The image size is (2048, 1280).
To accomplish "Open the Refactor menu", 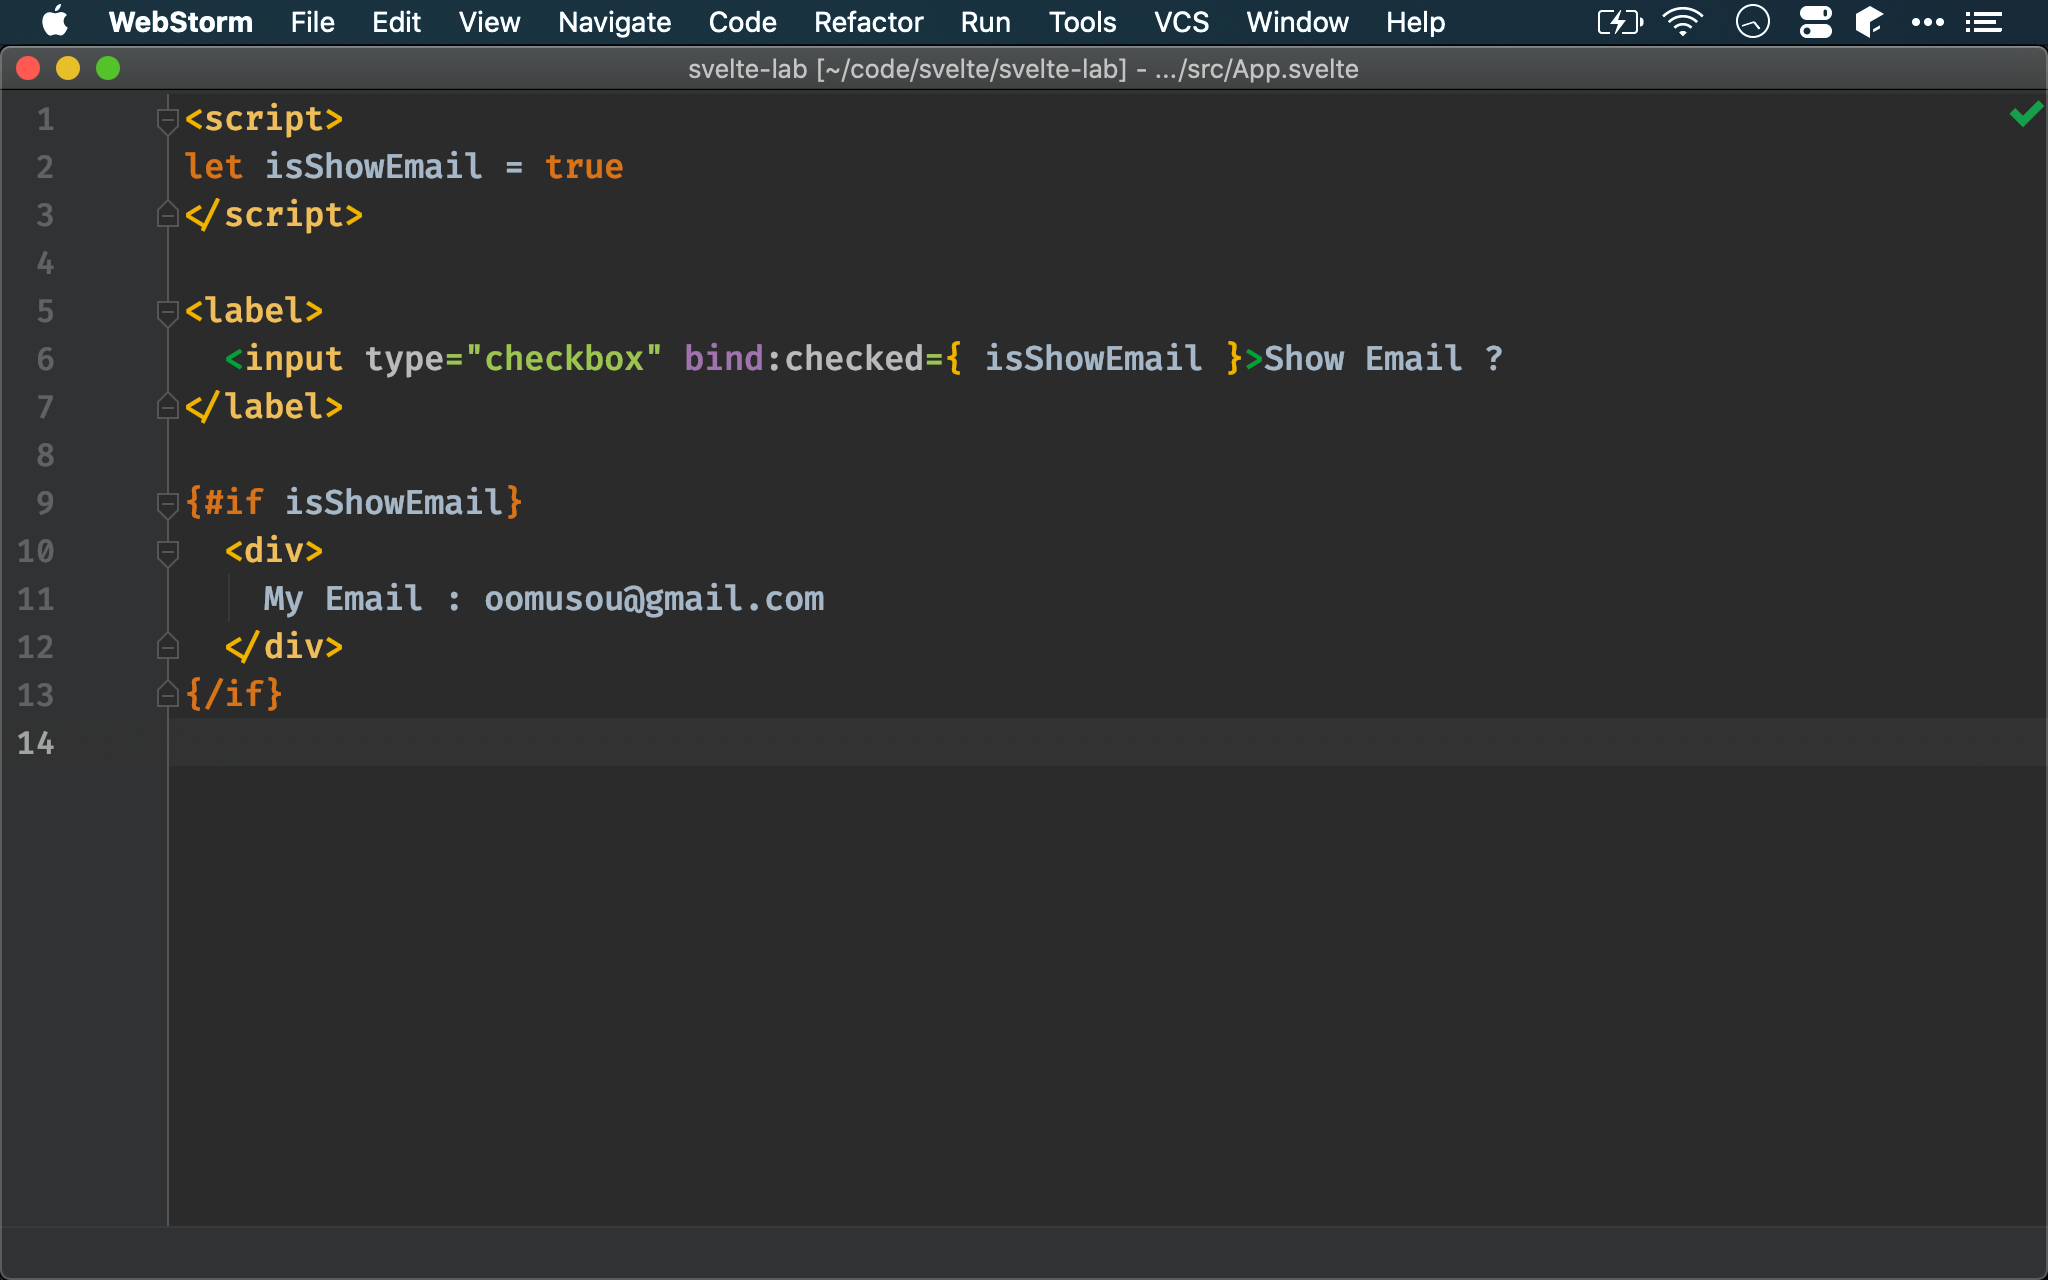I will pyautogui.click(x=868, y=21).
